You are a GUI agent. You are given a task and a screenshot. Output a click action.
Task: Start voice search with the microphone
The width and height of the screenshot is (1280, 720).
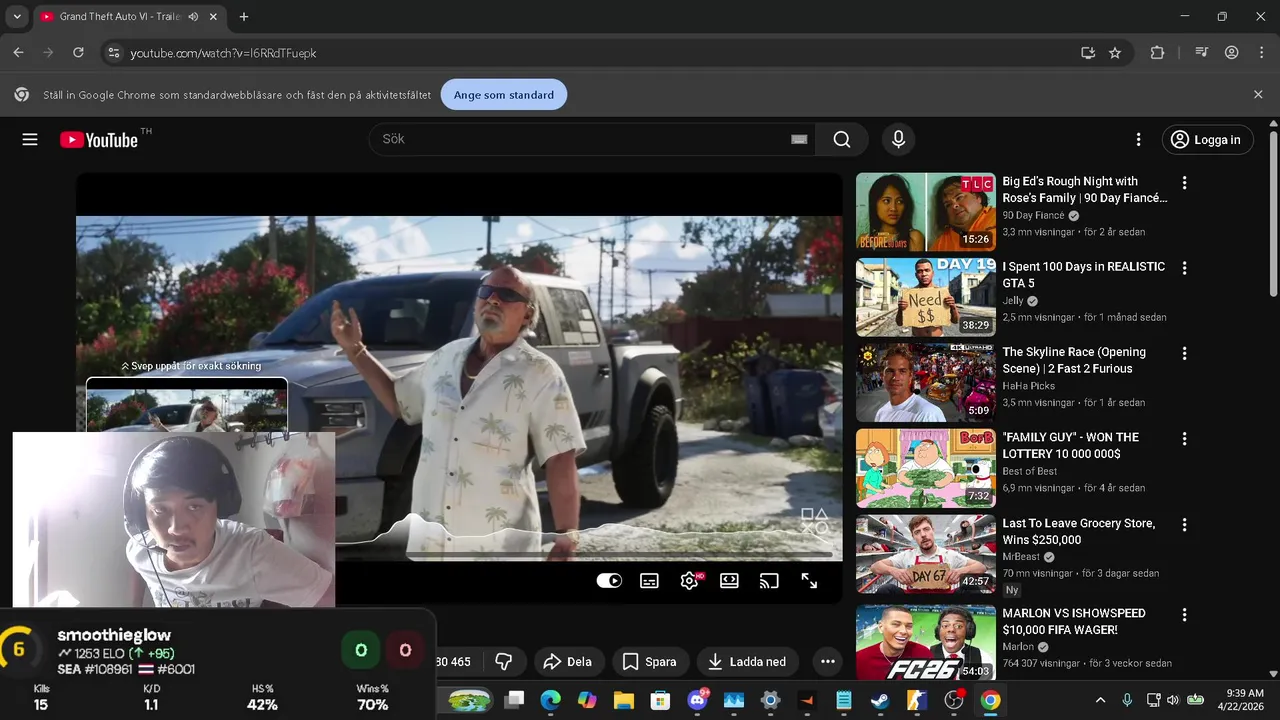(898, 139)
